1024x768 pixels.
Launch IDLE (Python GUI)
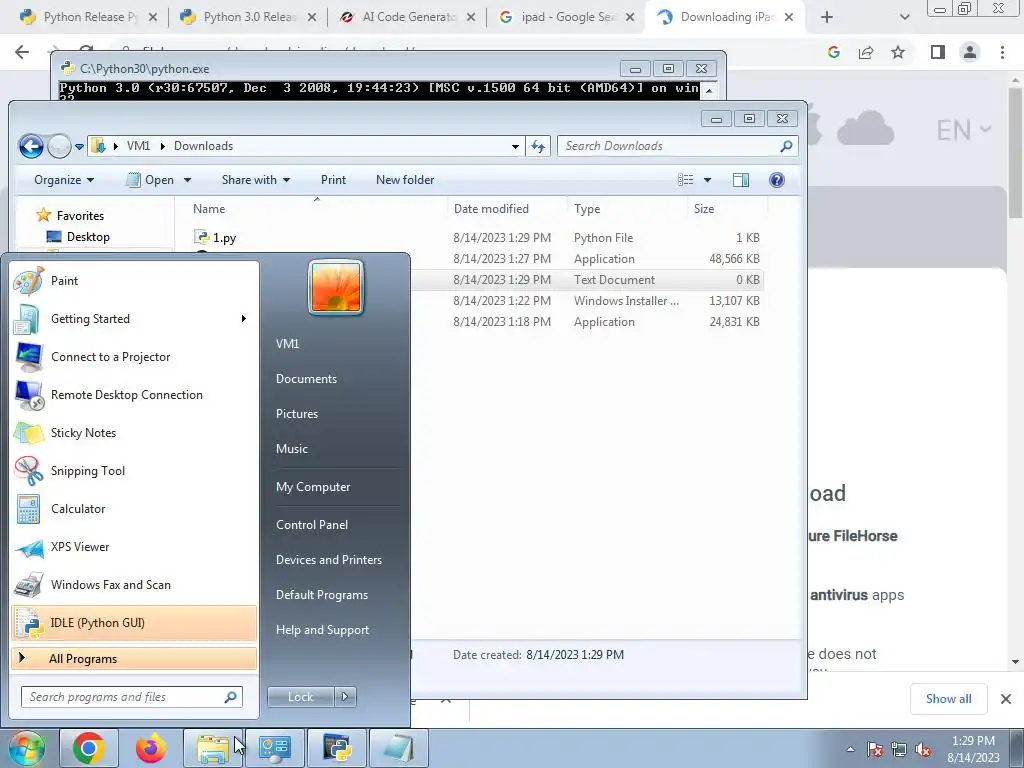[x=134, y=623]
